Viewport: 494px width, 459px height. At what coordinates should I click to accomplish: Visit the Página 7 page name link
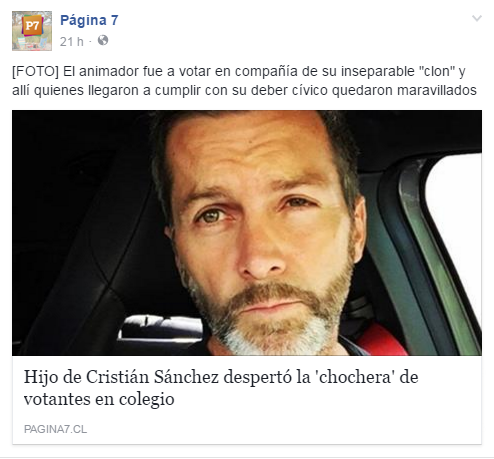point(89,20)
